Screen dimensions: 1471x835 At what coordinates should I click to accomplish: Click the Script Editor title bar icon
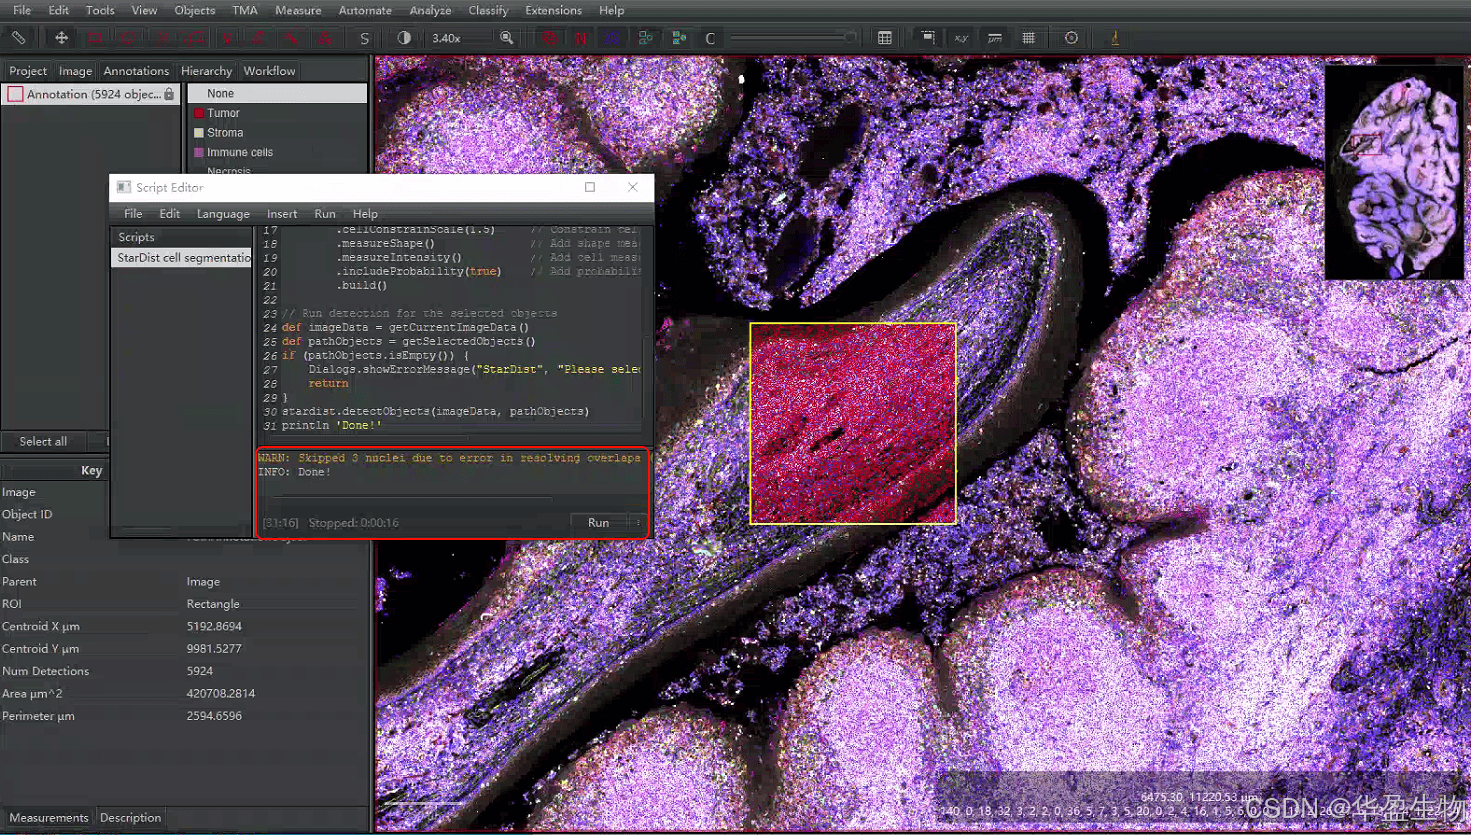124,187
